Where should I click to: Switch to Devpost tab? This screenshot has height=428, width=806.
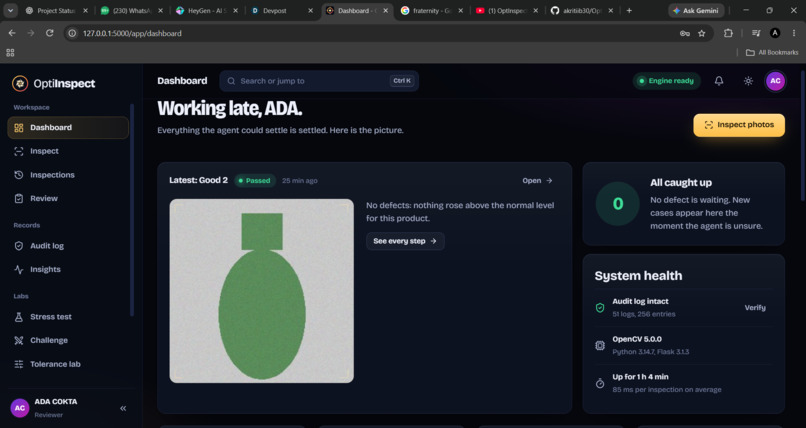(281, 10)
